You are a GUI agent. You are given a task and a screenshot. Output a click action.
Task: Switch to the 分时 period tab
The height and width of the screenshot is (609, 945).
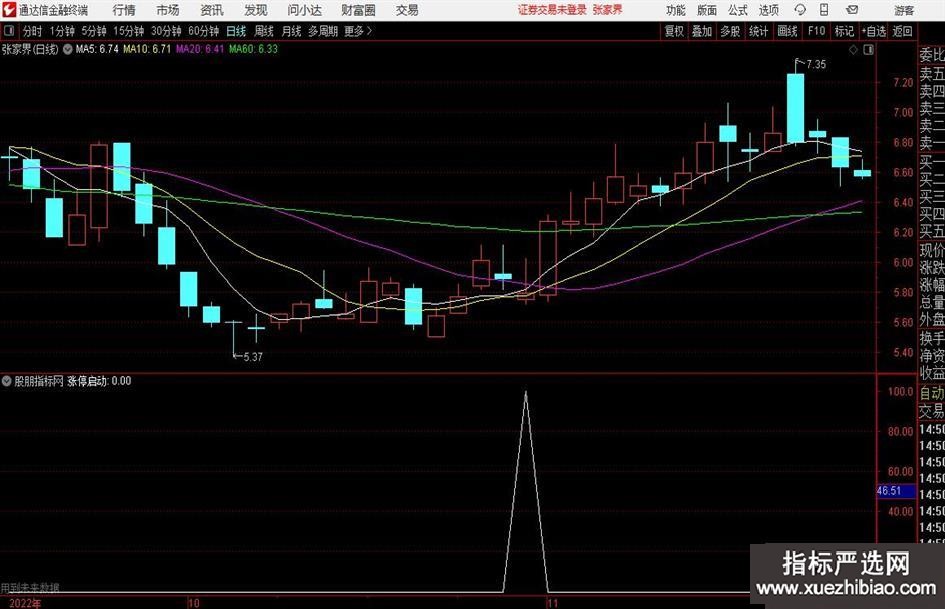coord(33,31)
